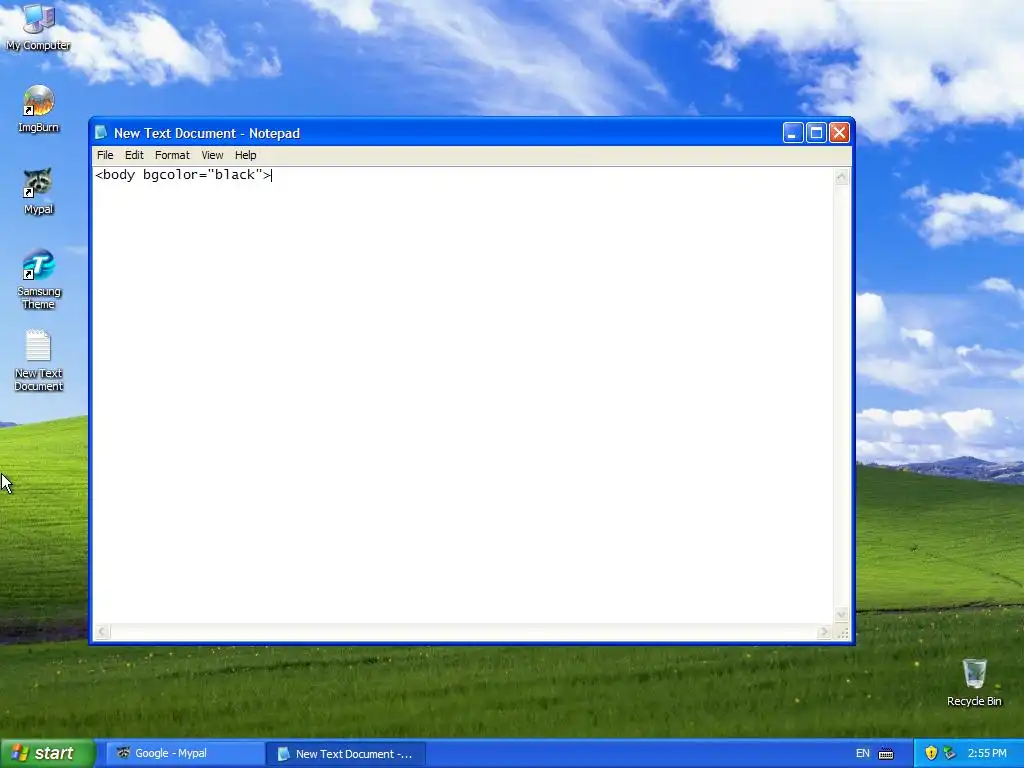Click the keyboard icon in the language bar

tap(886, 753)
